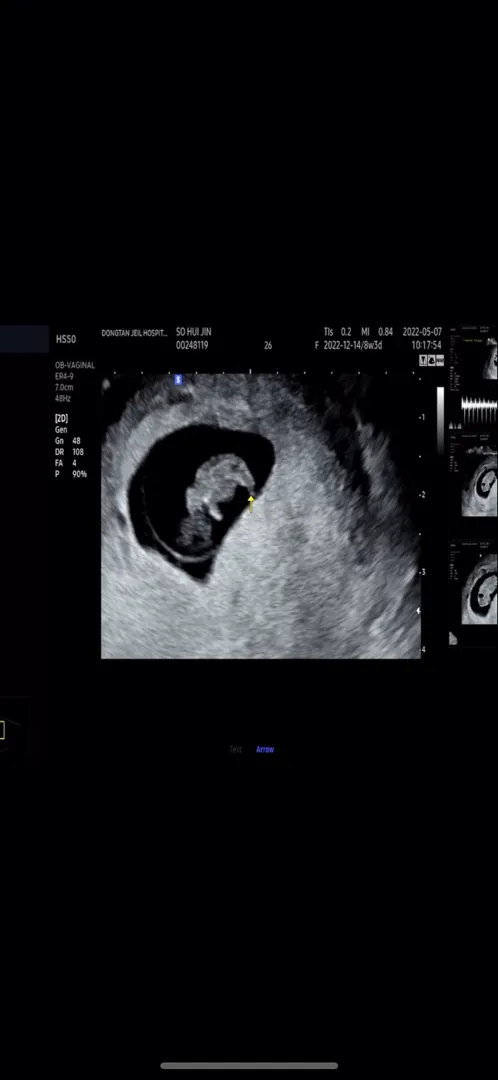Image resolution: width=498 pixels, height=1080 pixels.
Task: Click the iOS home indicator bar
Action: (249, 1066)
